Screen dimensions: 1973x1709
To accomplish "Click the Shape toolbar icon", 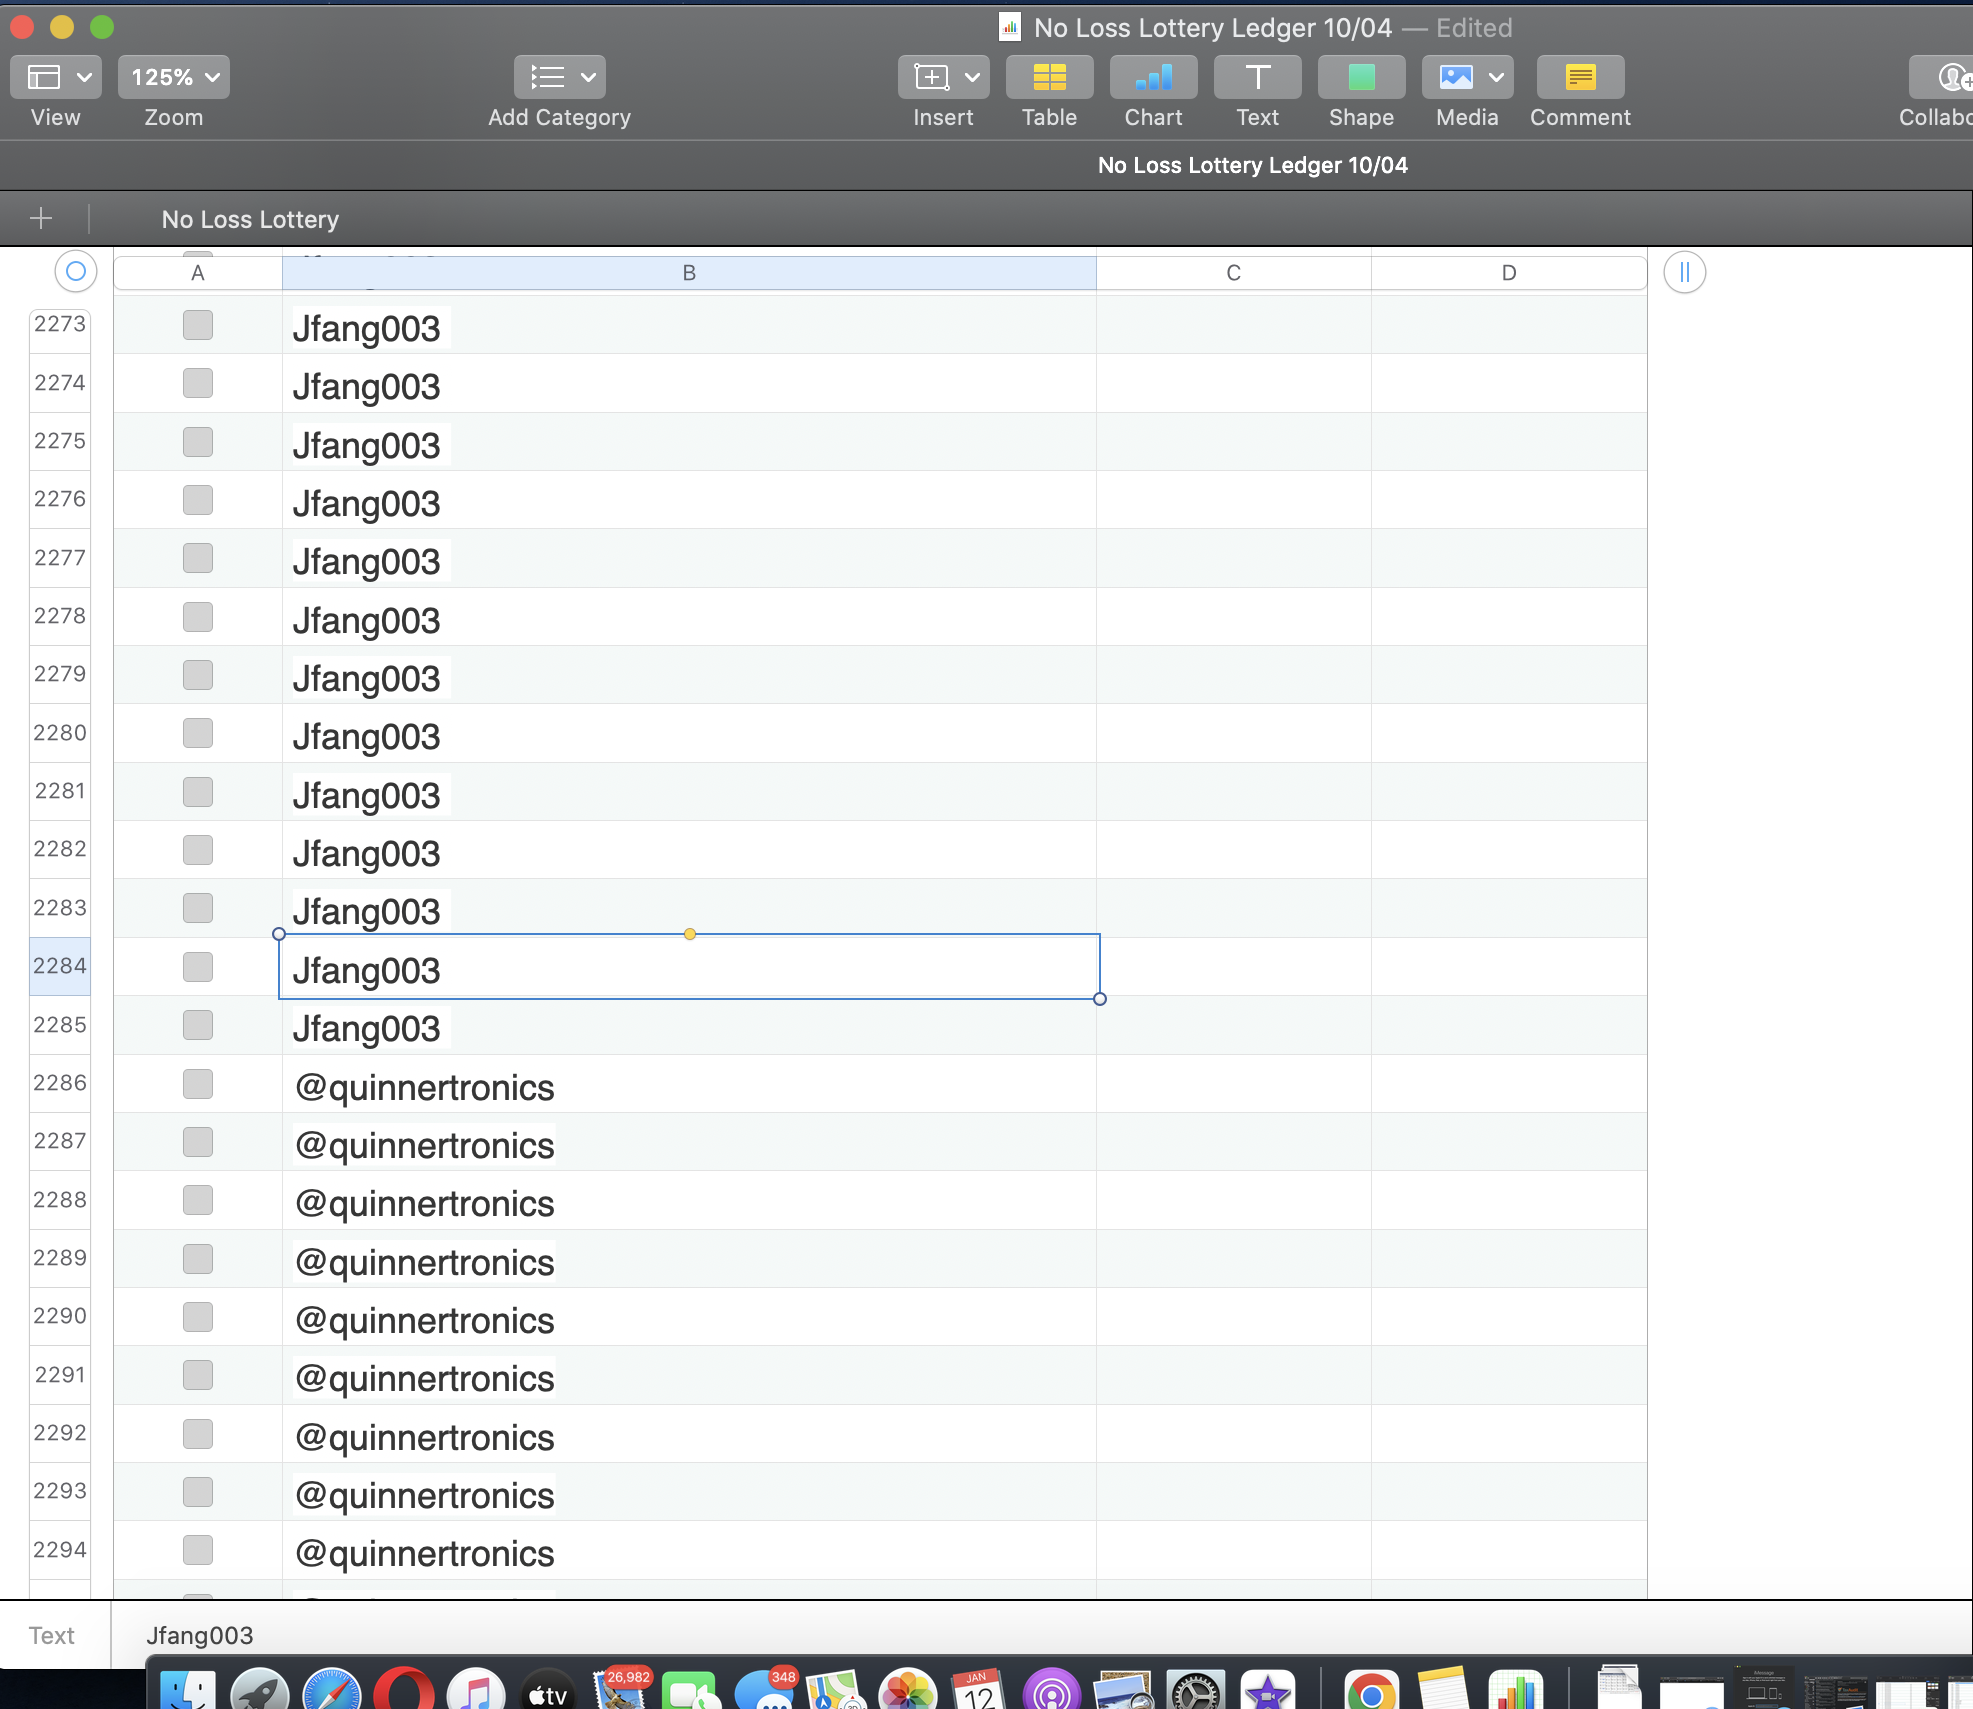I will point(1361,77).
